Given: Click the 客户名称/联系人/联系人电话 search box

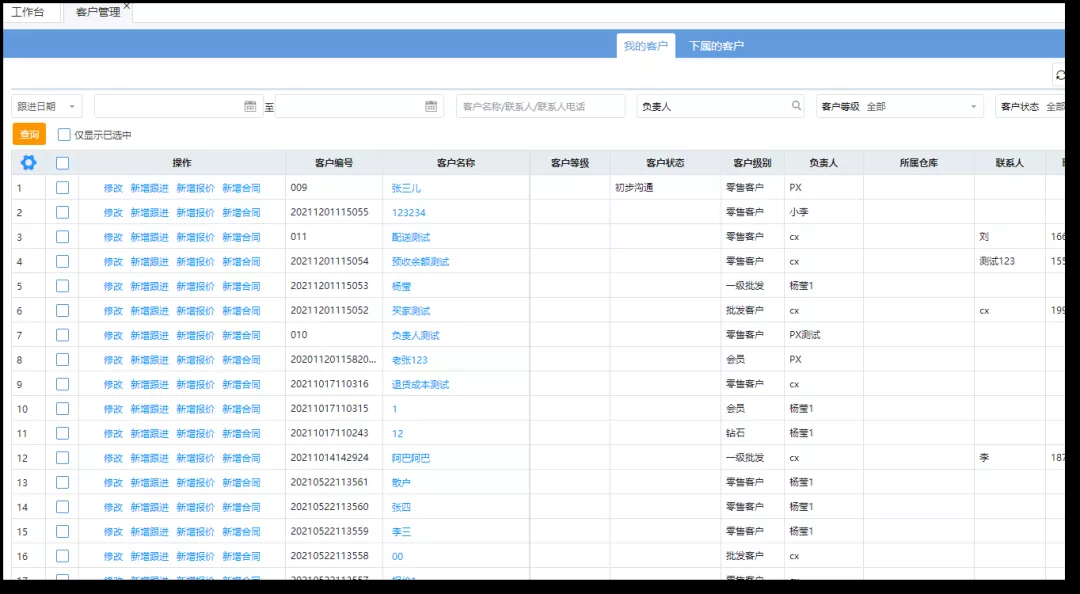Looking at the screenshot, I should point(541,106).
